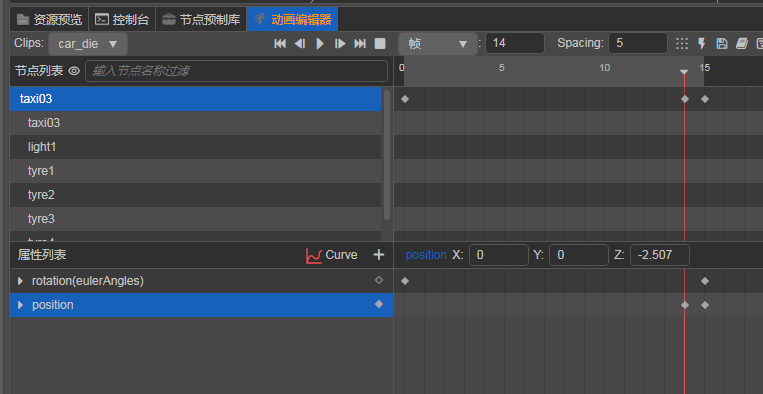Expand the position property track
763x394 pixels.
tap(20, 305)
